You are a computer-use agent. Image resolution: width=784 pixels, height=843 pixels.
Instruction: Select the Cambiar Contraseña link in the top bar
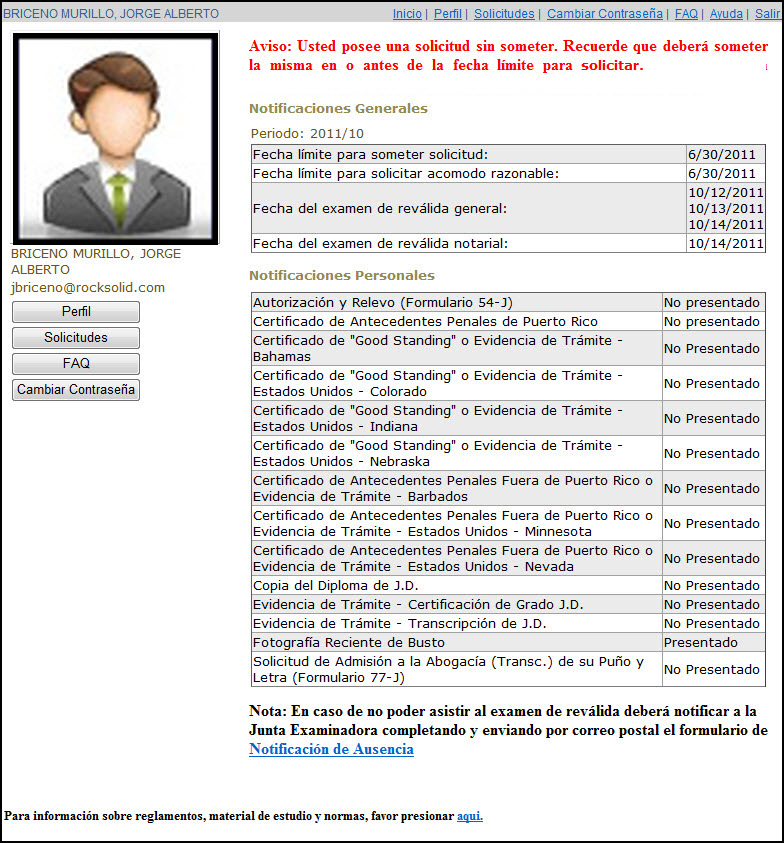pos(605,14)
